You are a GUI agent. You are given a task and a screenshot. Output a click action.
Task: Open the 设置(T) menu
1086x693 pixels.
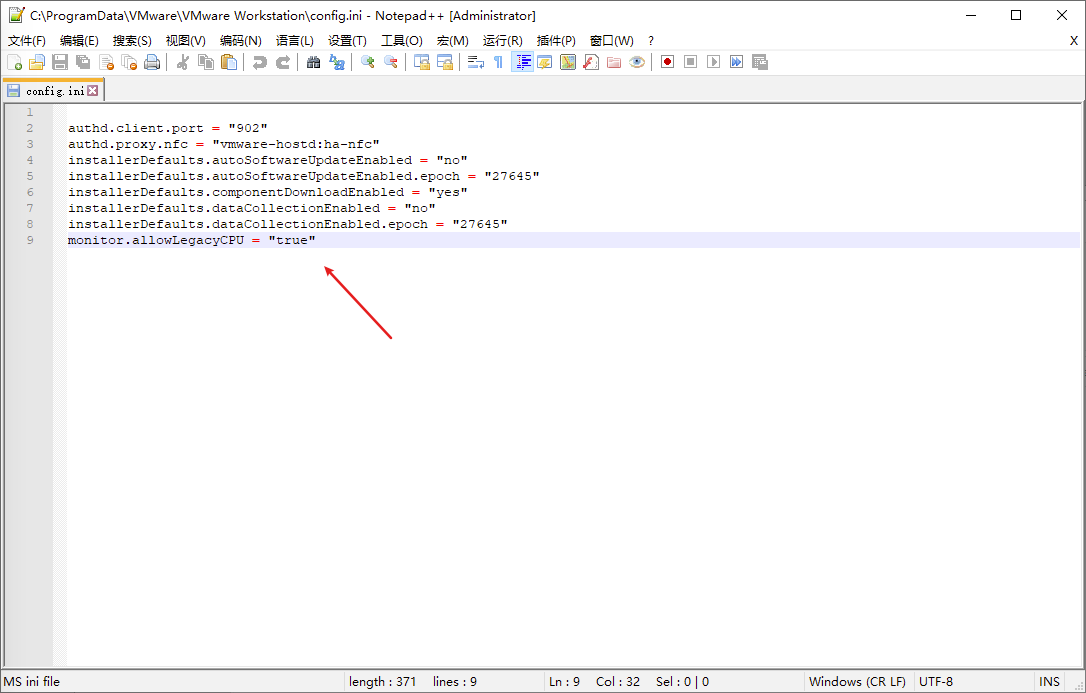(x=348, y=41)
